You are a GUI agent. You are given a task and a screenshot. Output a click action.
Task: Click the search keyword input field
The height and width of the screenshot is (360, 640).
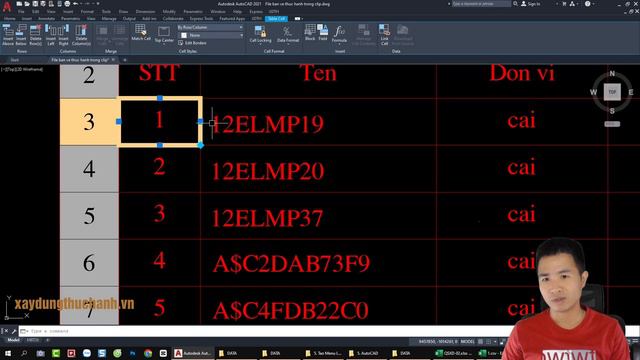point(481,4)
